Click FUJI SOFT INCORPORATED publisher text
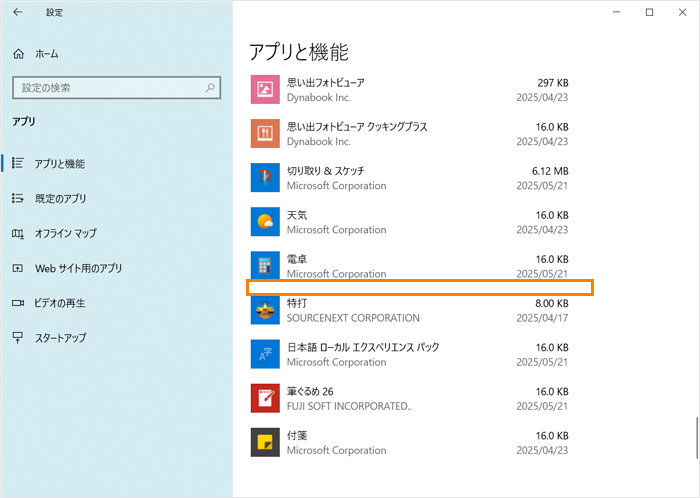This screenshot has width=700, height=498. (349, 406)
